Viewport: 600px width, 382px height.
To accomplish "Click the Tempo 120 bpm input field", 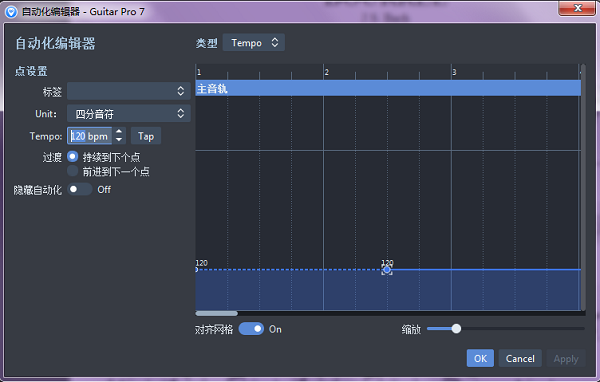I will click(90, 136).
